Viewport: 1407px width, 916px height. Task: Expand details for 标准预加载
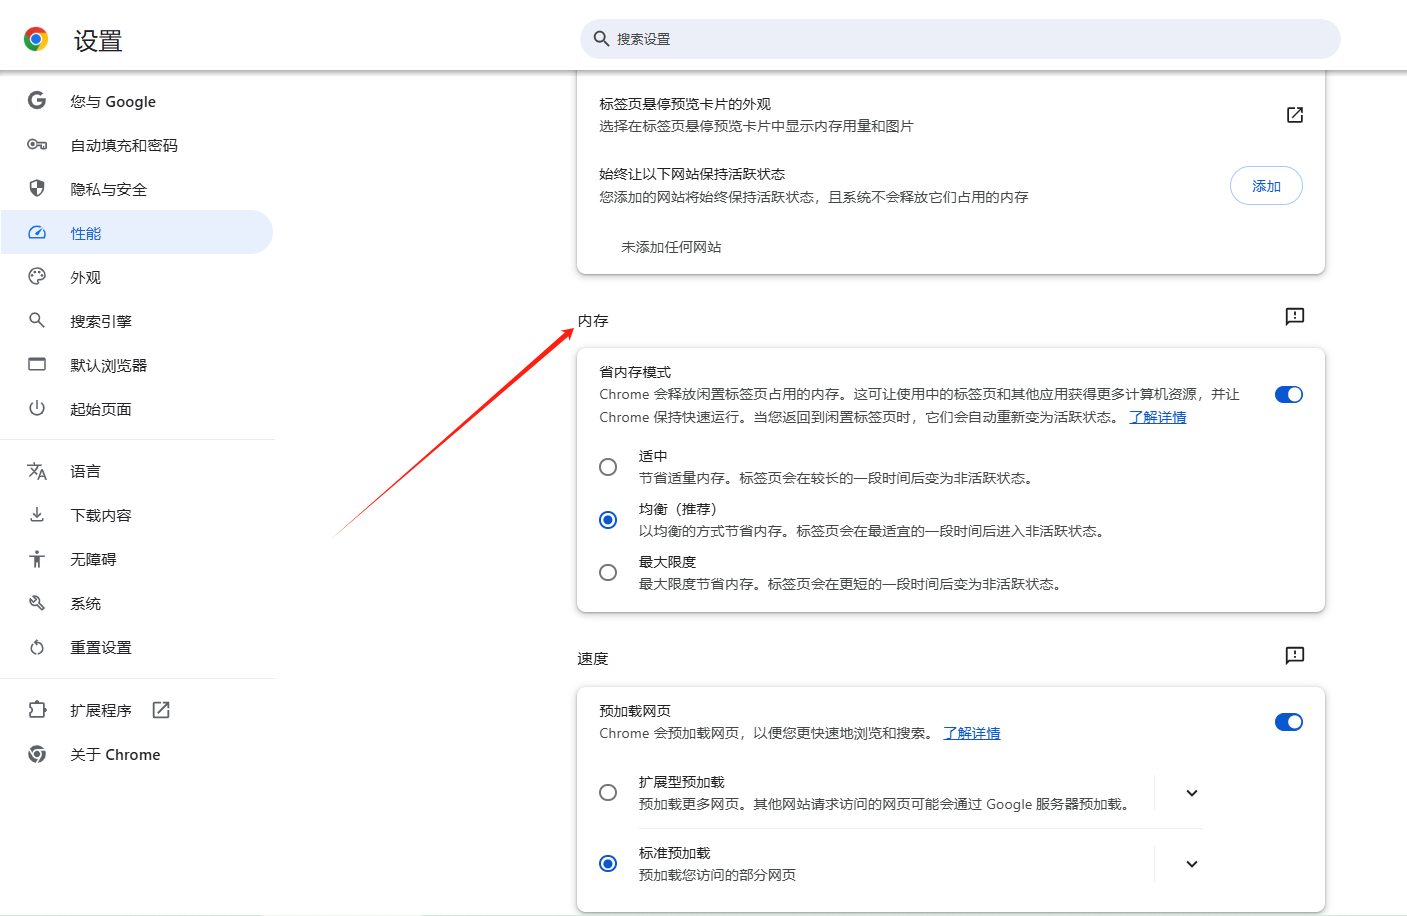pos(1192,864)
